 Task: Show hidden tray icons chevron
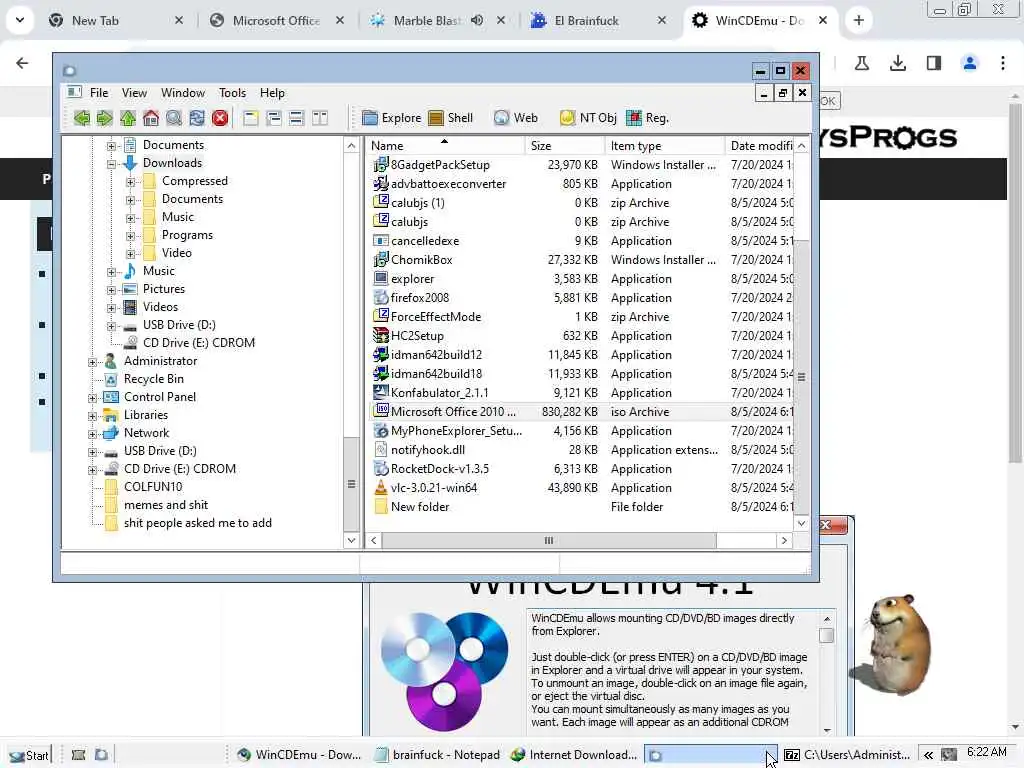pyautogui.click(x=928, y=755)
